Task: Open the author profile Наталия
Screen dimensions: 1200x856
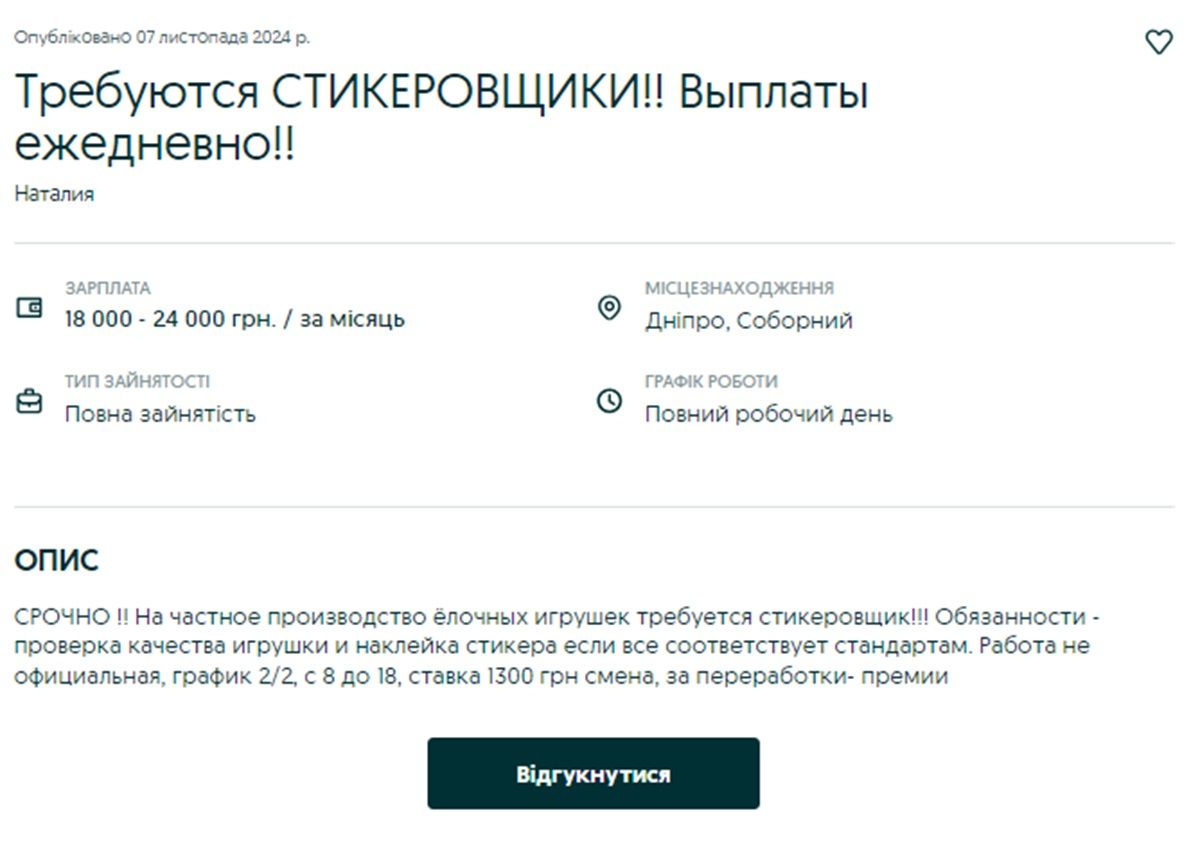Action: 54,195
